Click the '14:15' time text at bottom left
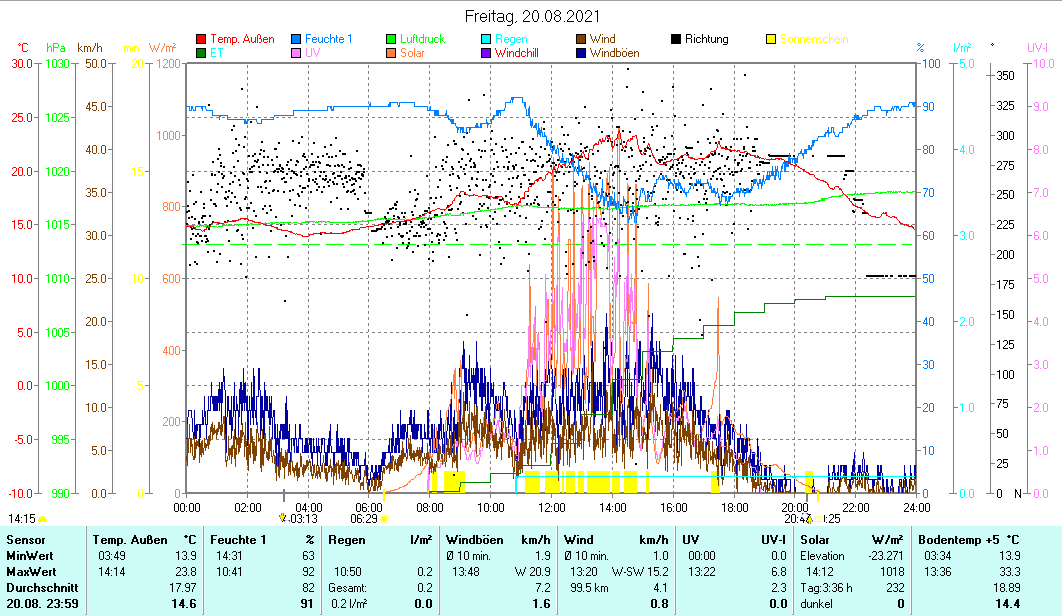The width and height of the screenshot is (1062, 616). click(22, 519)
